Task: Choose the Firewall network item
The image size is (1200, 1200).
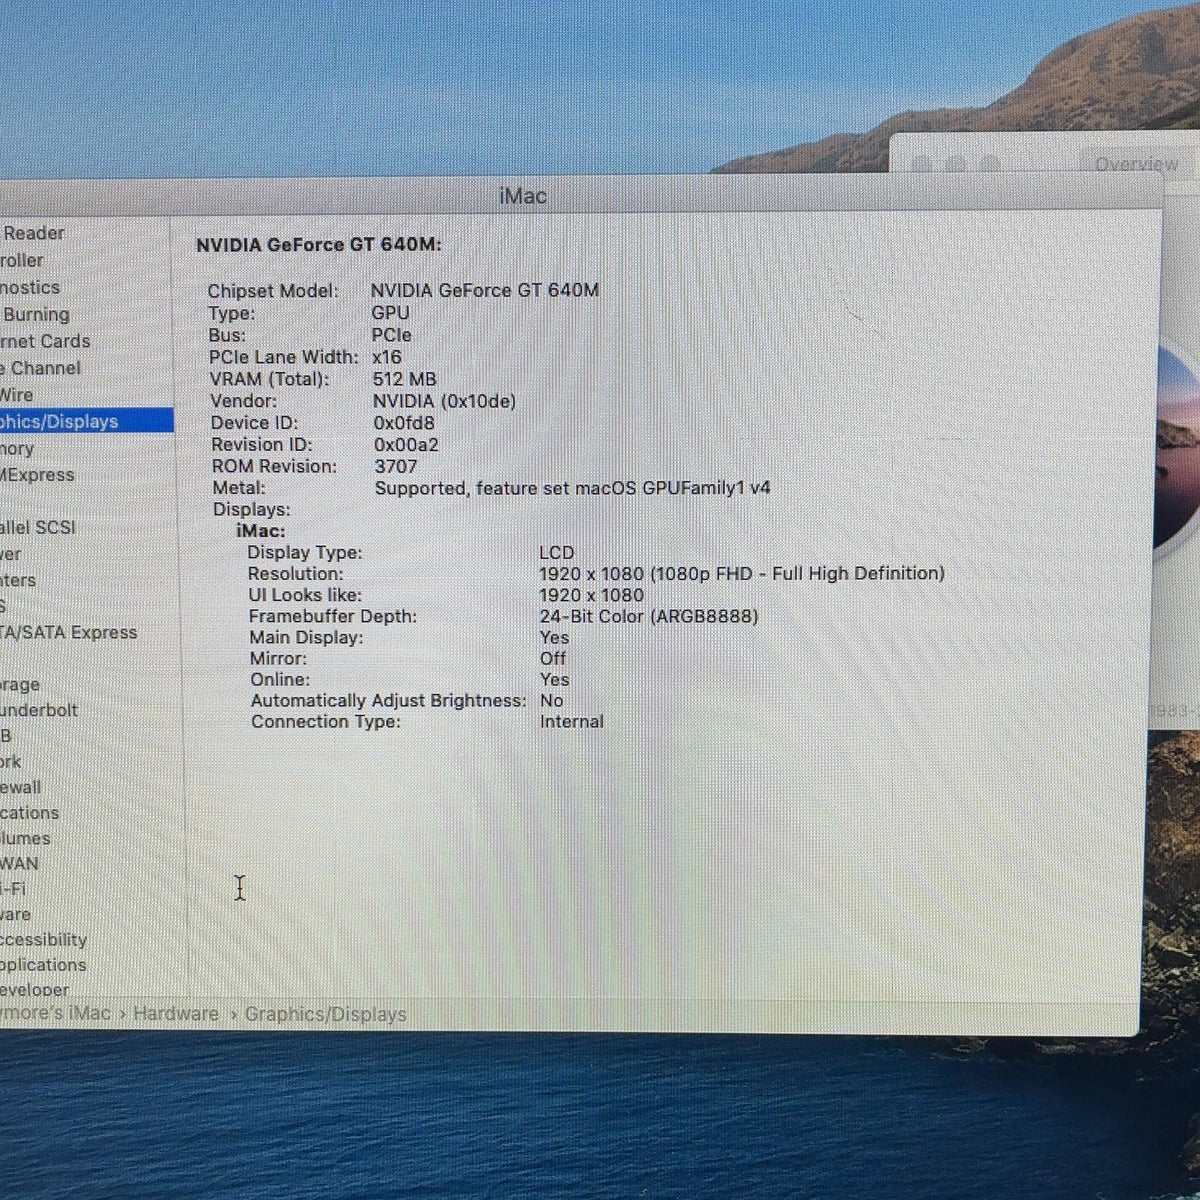Action: tap(21, 787)
